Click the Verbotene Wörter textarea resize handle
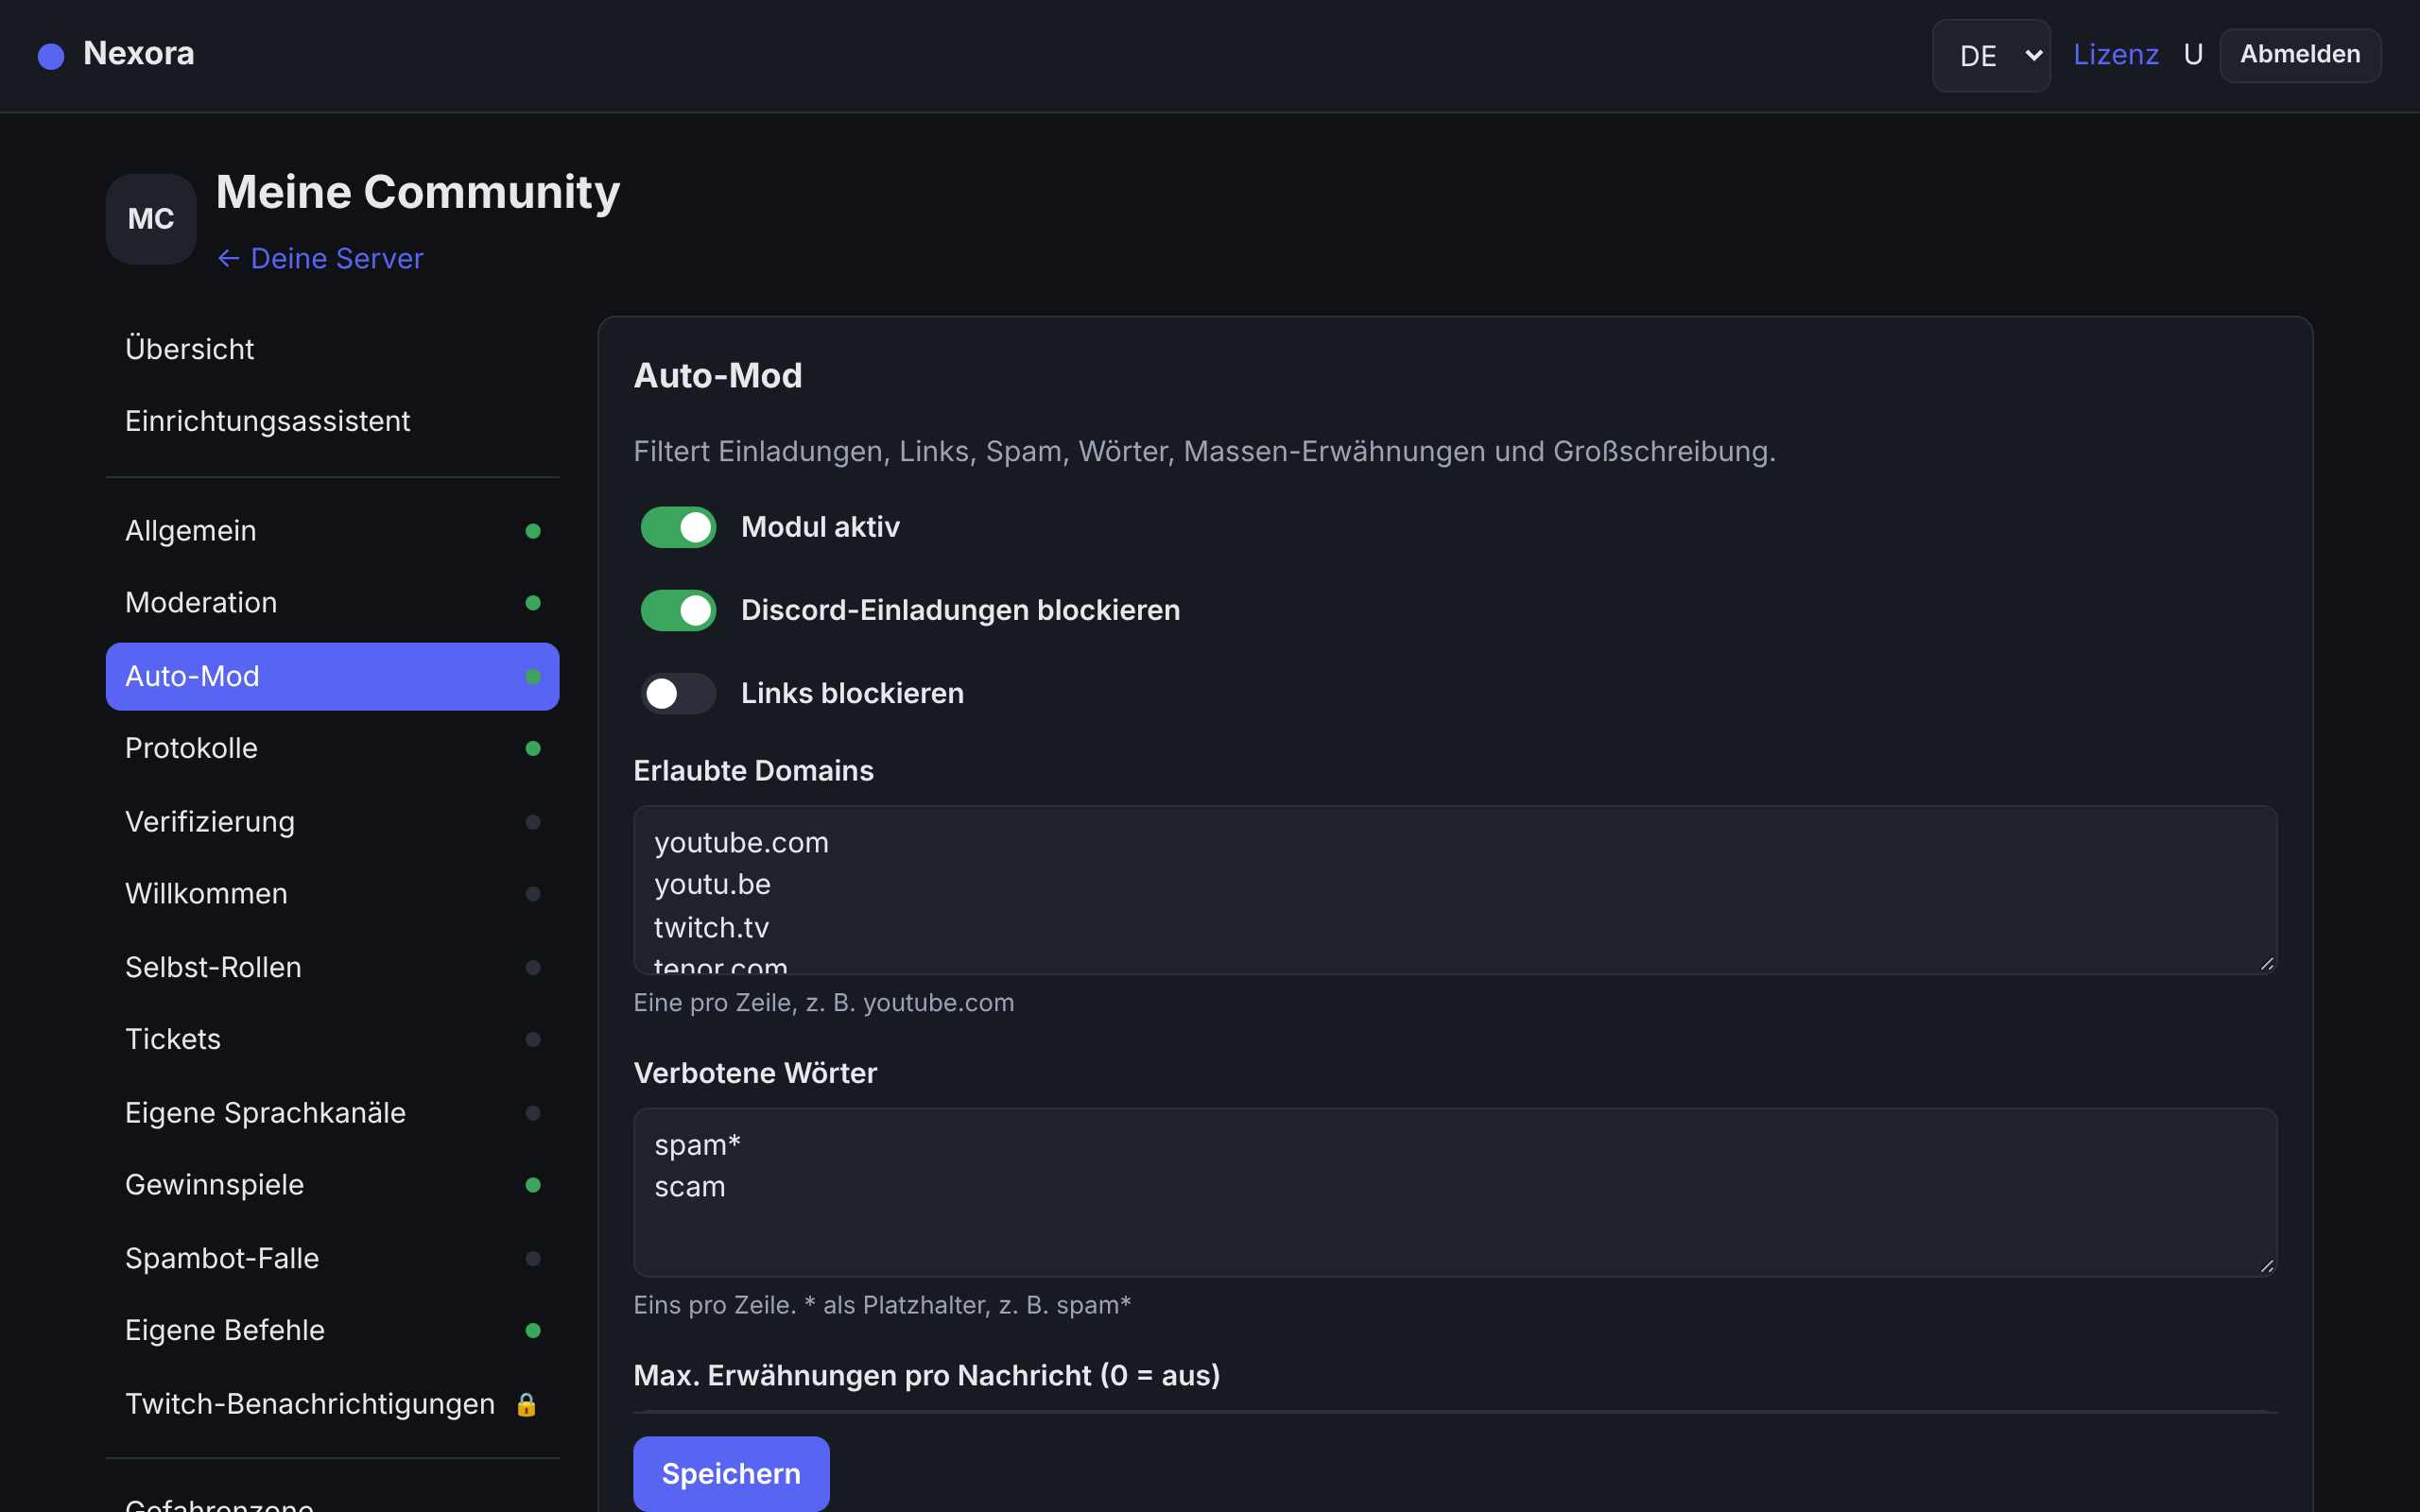The width and height of the screenshot is (2420, 1512). pos(2266,1266)
